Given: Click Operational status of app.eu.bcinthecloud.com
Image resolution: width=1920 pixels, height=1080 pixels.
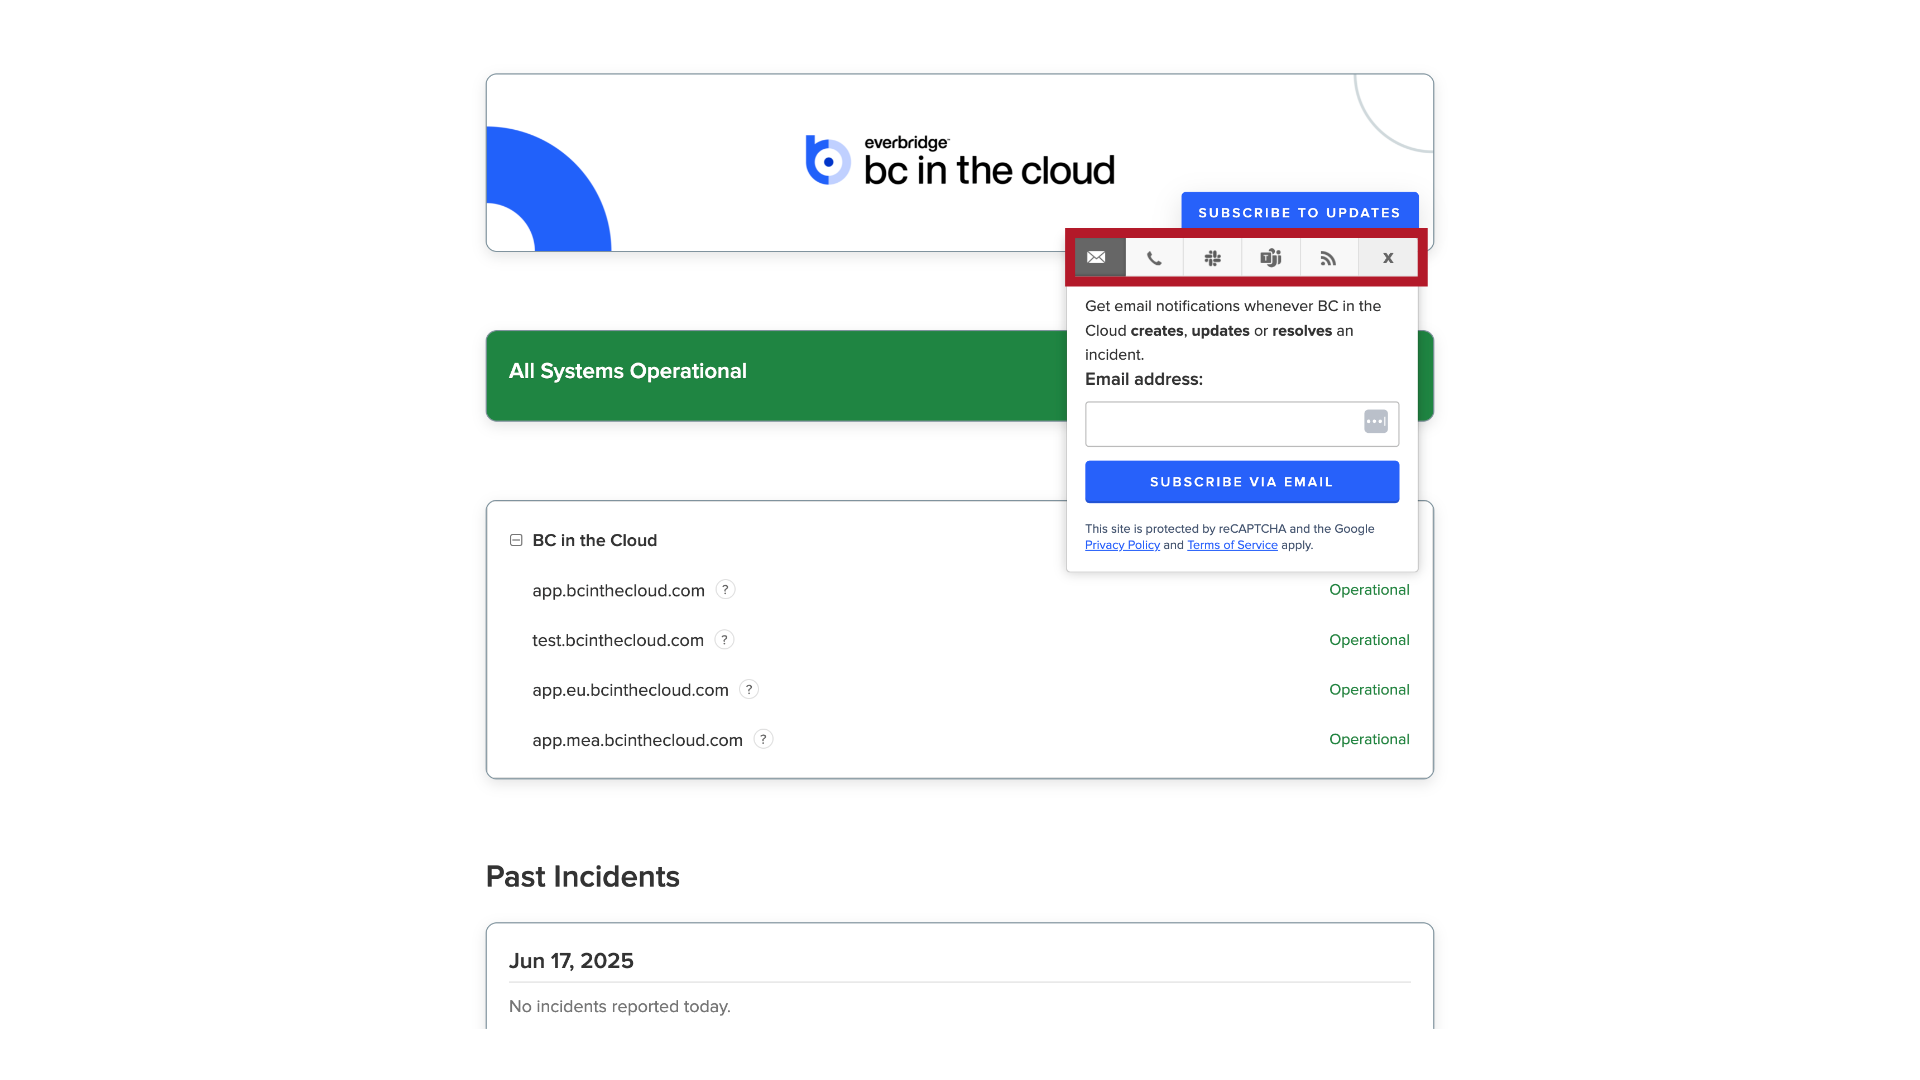Looking at the screenshot, I should pyautogui.click(x=1369, y=690).
